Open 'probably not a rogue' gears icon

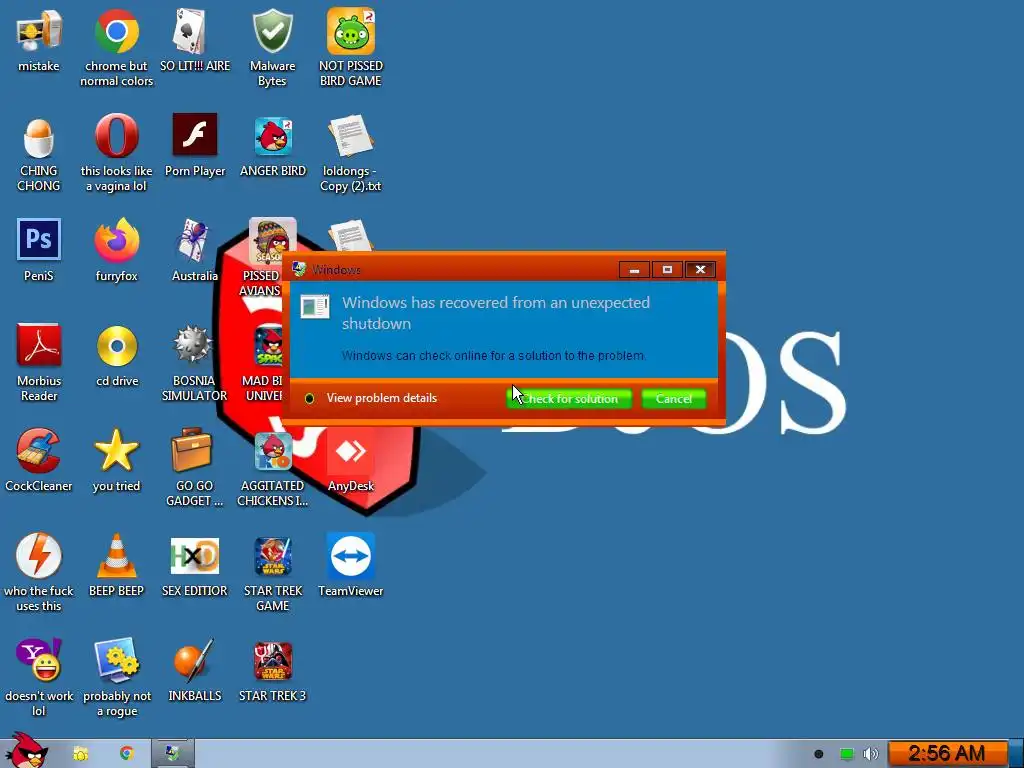pos(116,660)
